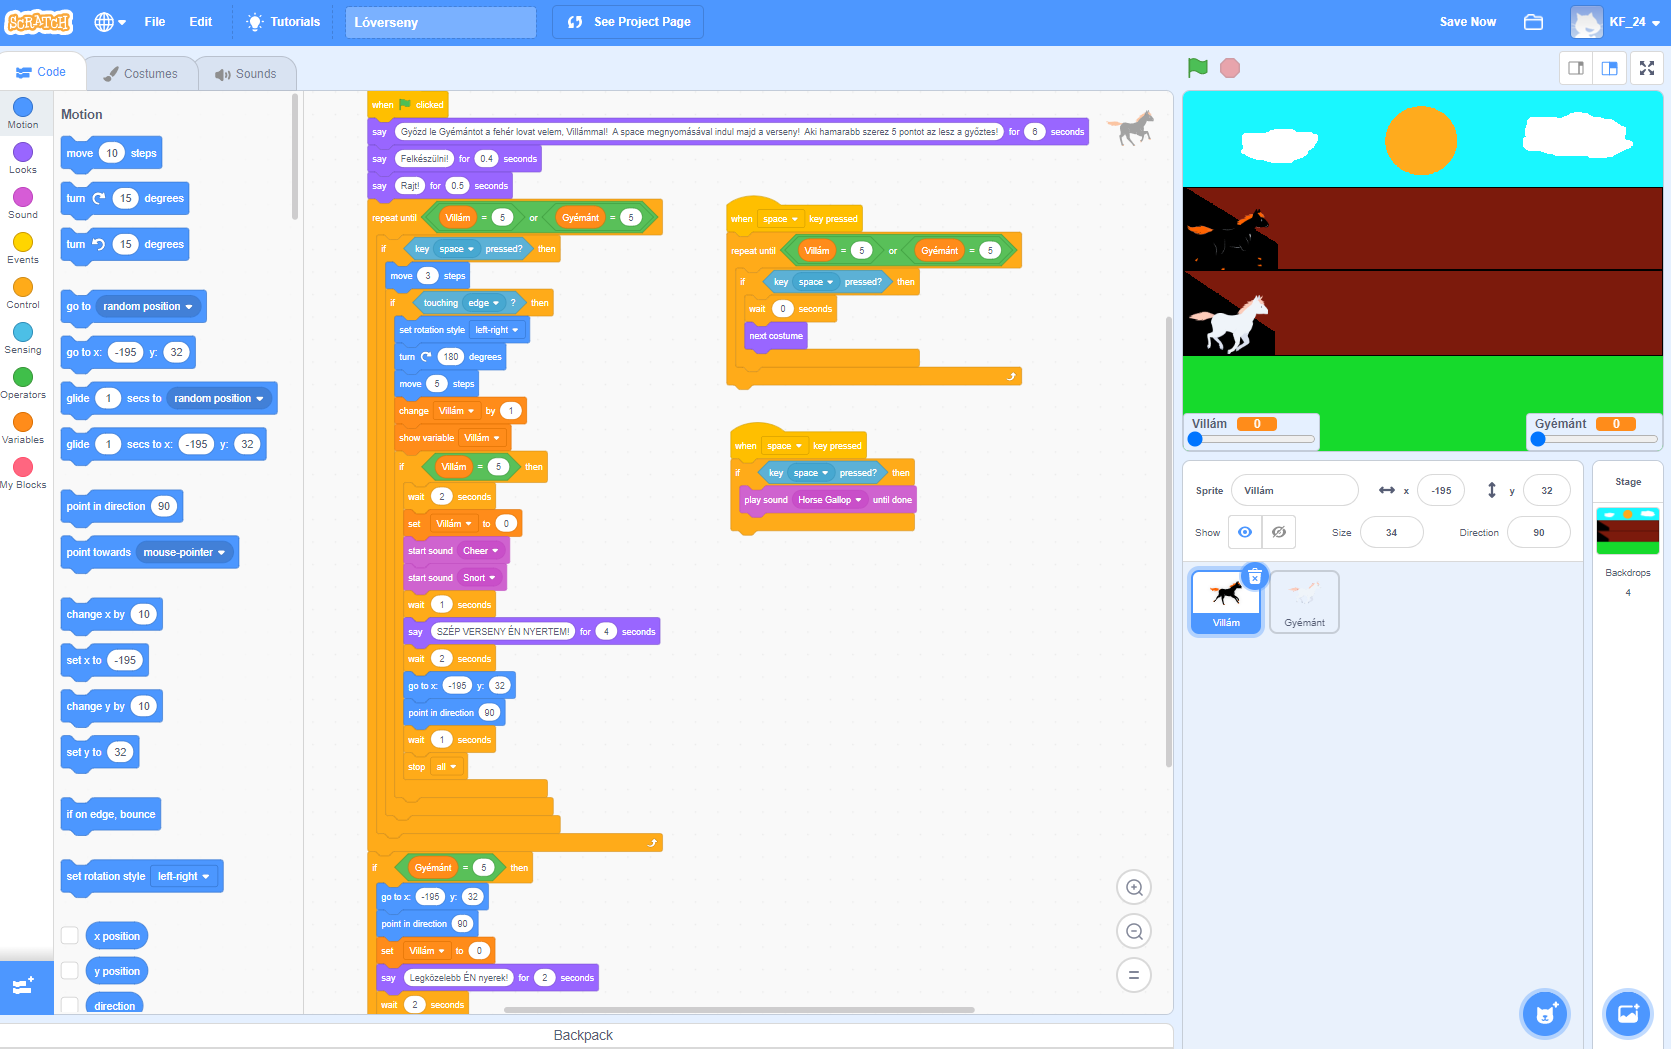The image size is (1671, 1049).
Task: Show the Villám sprite with the eye toggle
Action: coord(1244,531)
